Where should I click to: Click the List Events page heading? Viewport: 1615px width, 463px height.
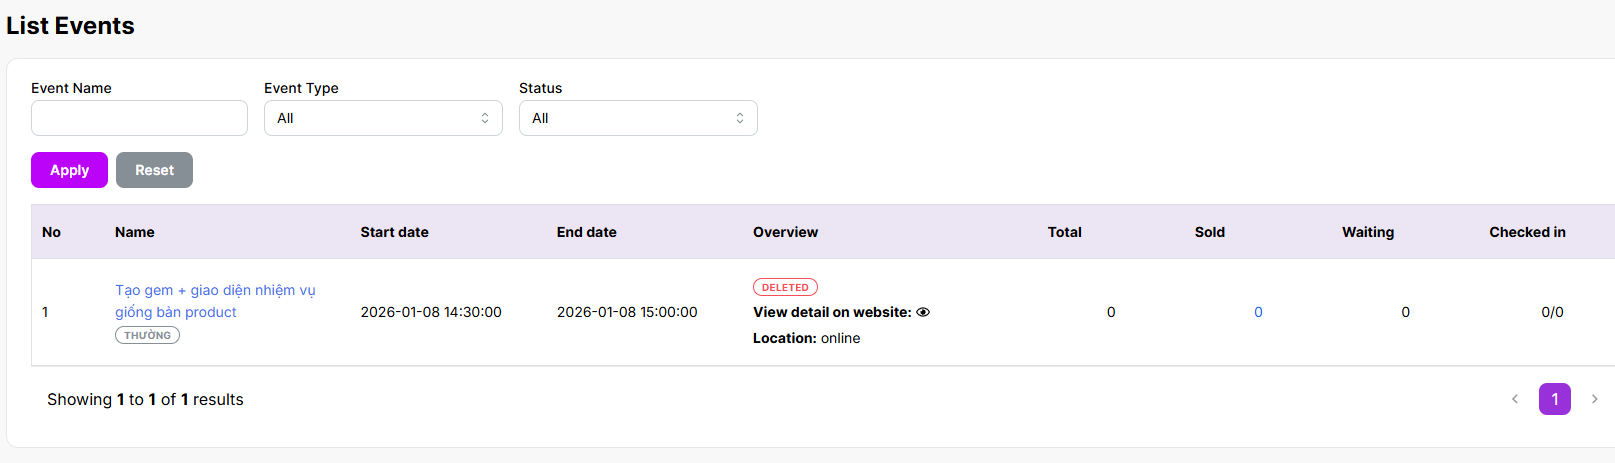(70, 26)
